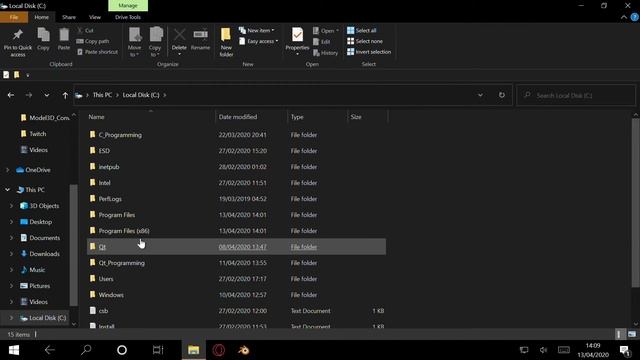Expand 3D Objects tree node
The image size is (640, 360).
[x=11, y=206]
